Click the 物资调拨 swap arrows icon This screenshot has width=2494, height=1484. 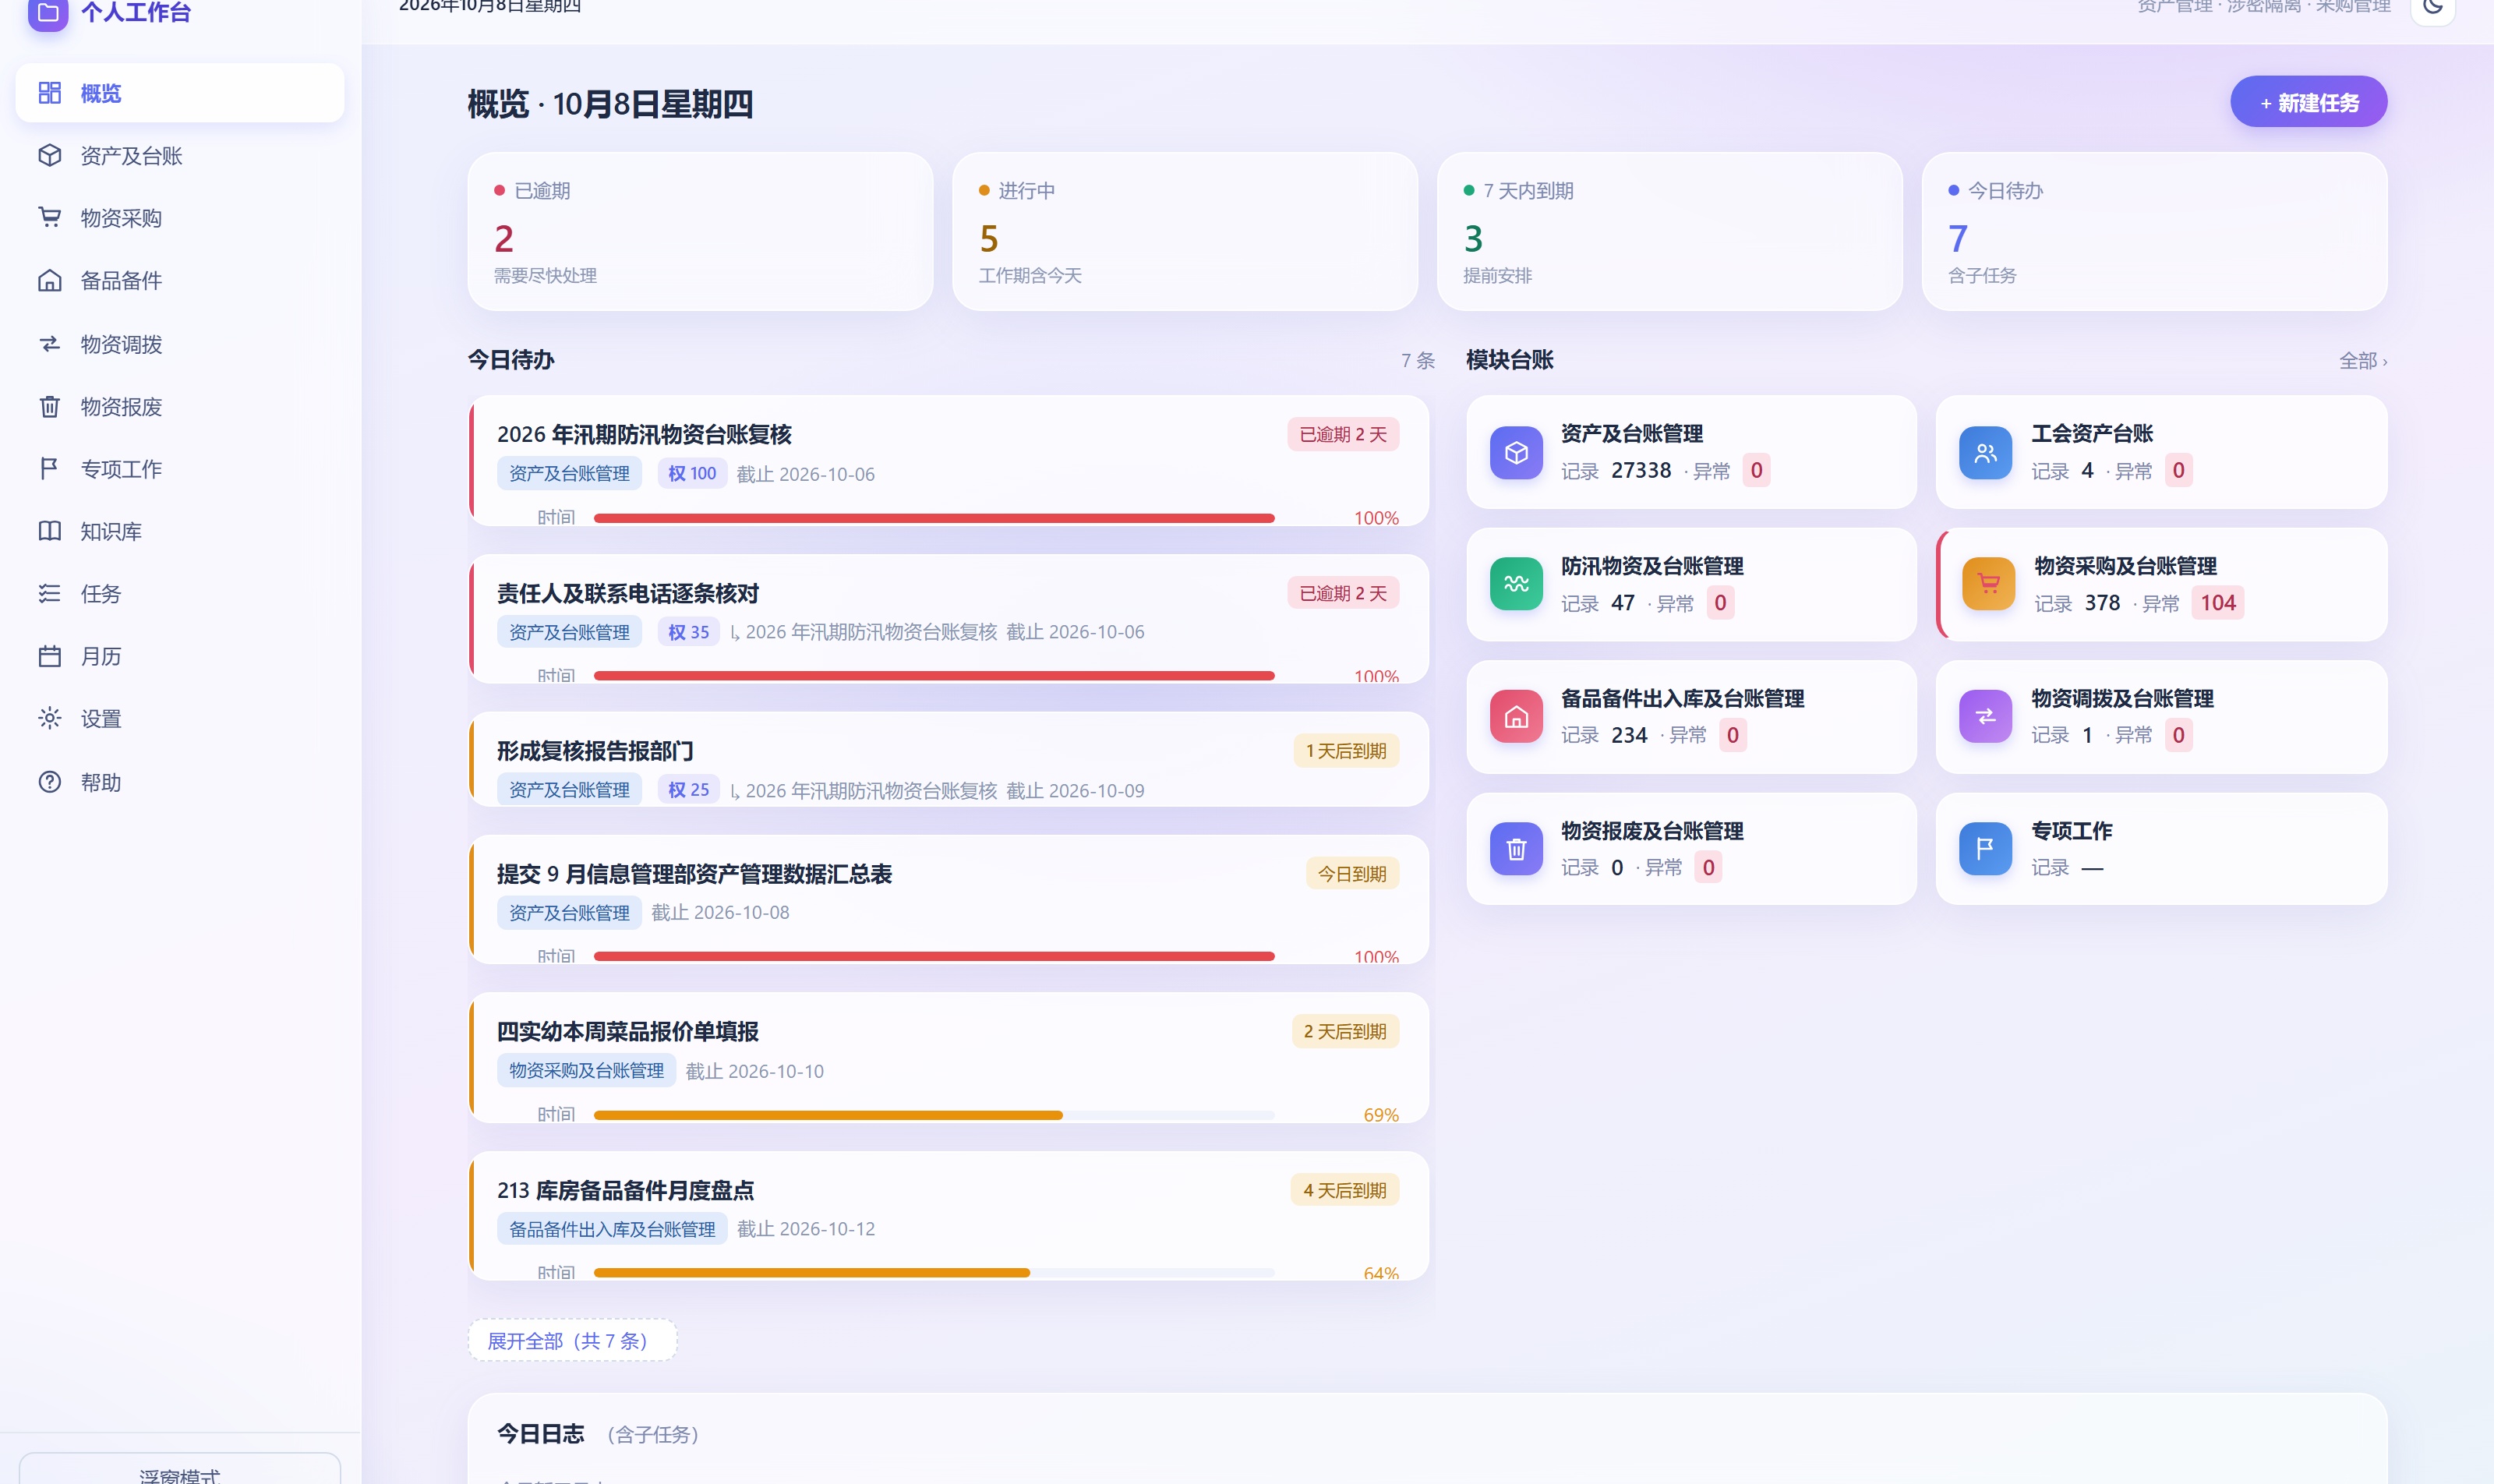click(50, 344)
